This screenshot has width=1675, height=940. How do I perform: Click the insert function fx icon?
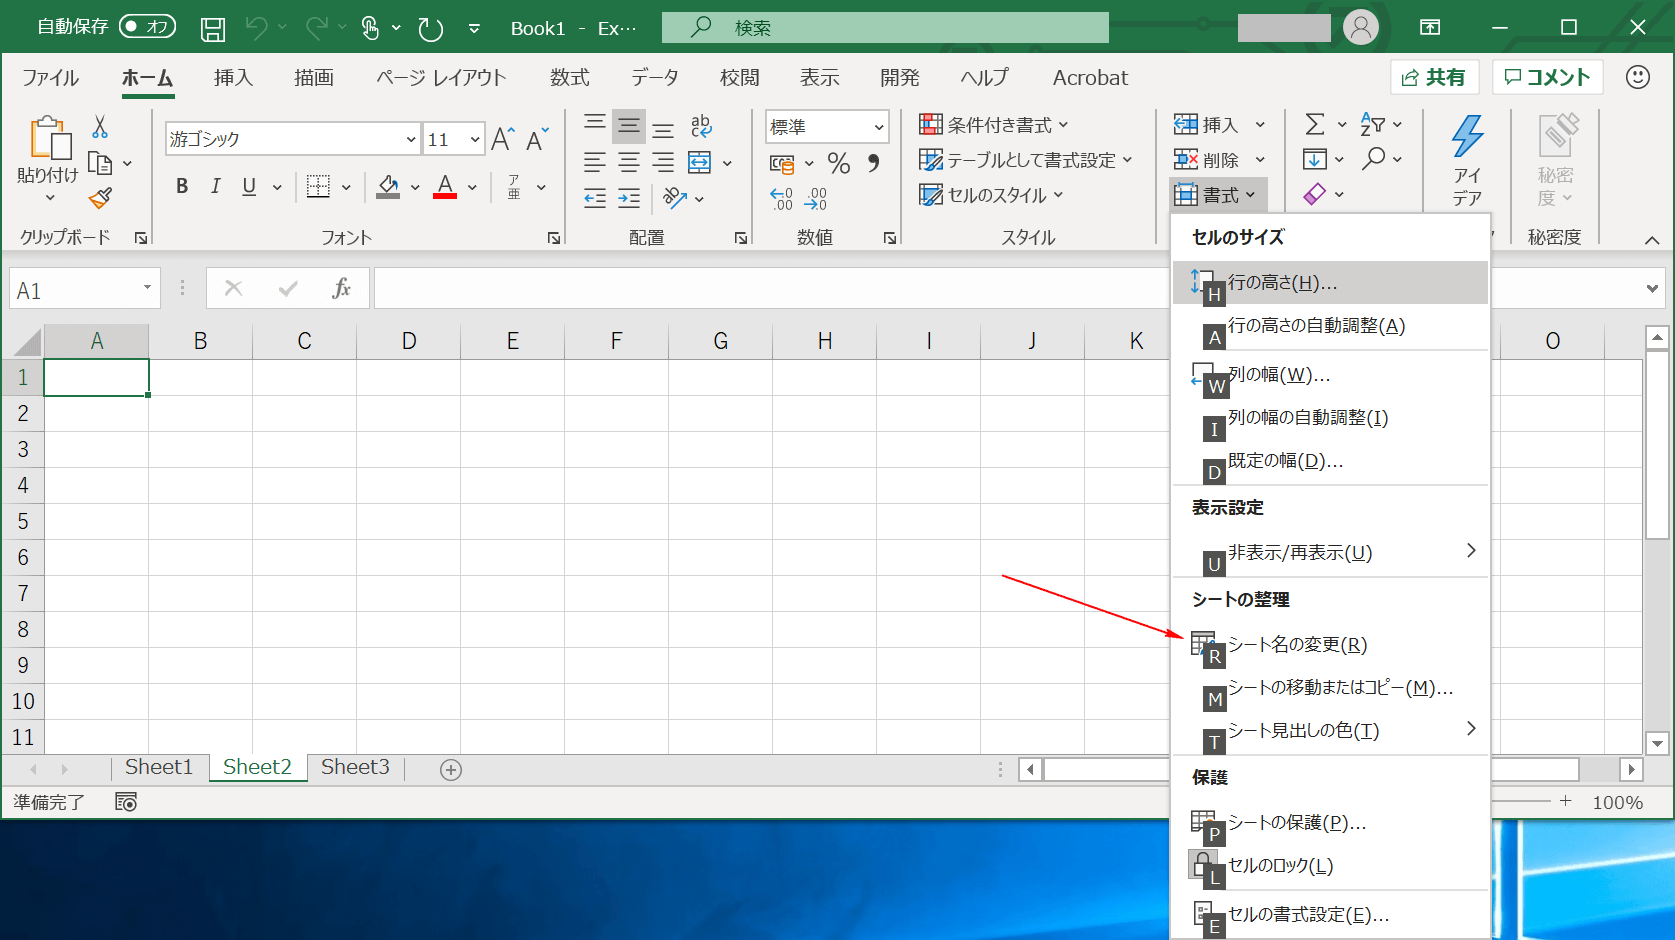[x=341, y=289]
